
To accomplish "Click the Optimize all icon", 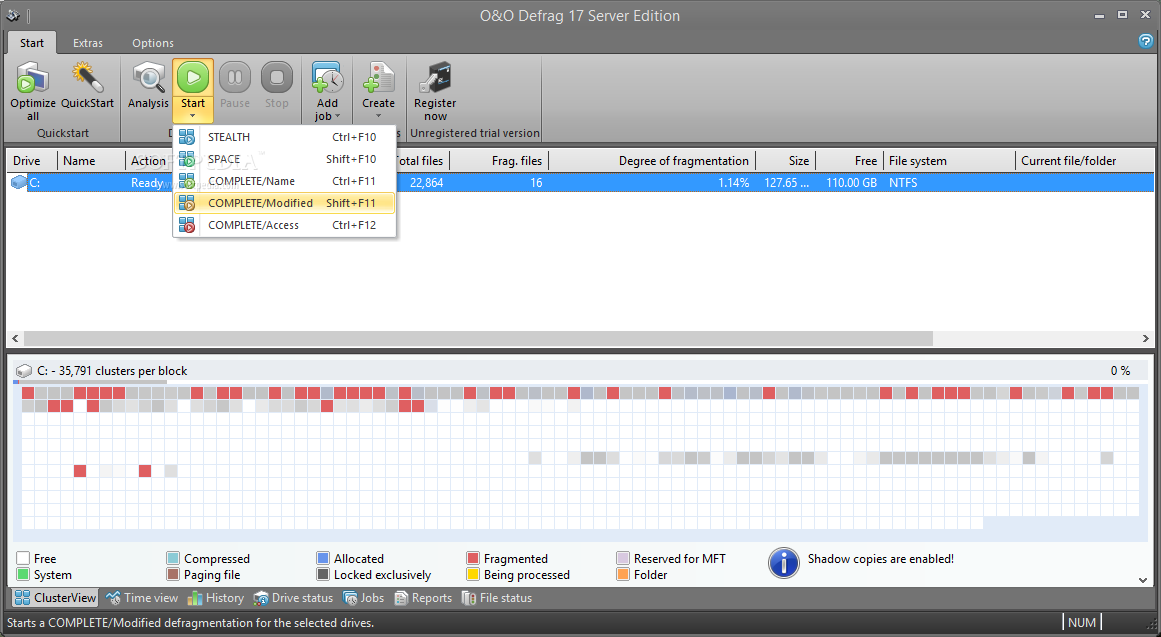I will [x=33, y=79].
